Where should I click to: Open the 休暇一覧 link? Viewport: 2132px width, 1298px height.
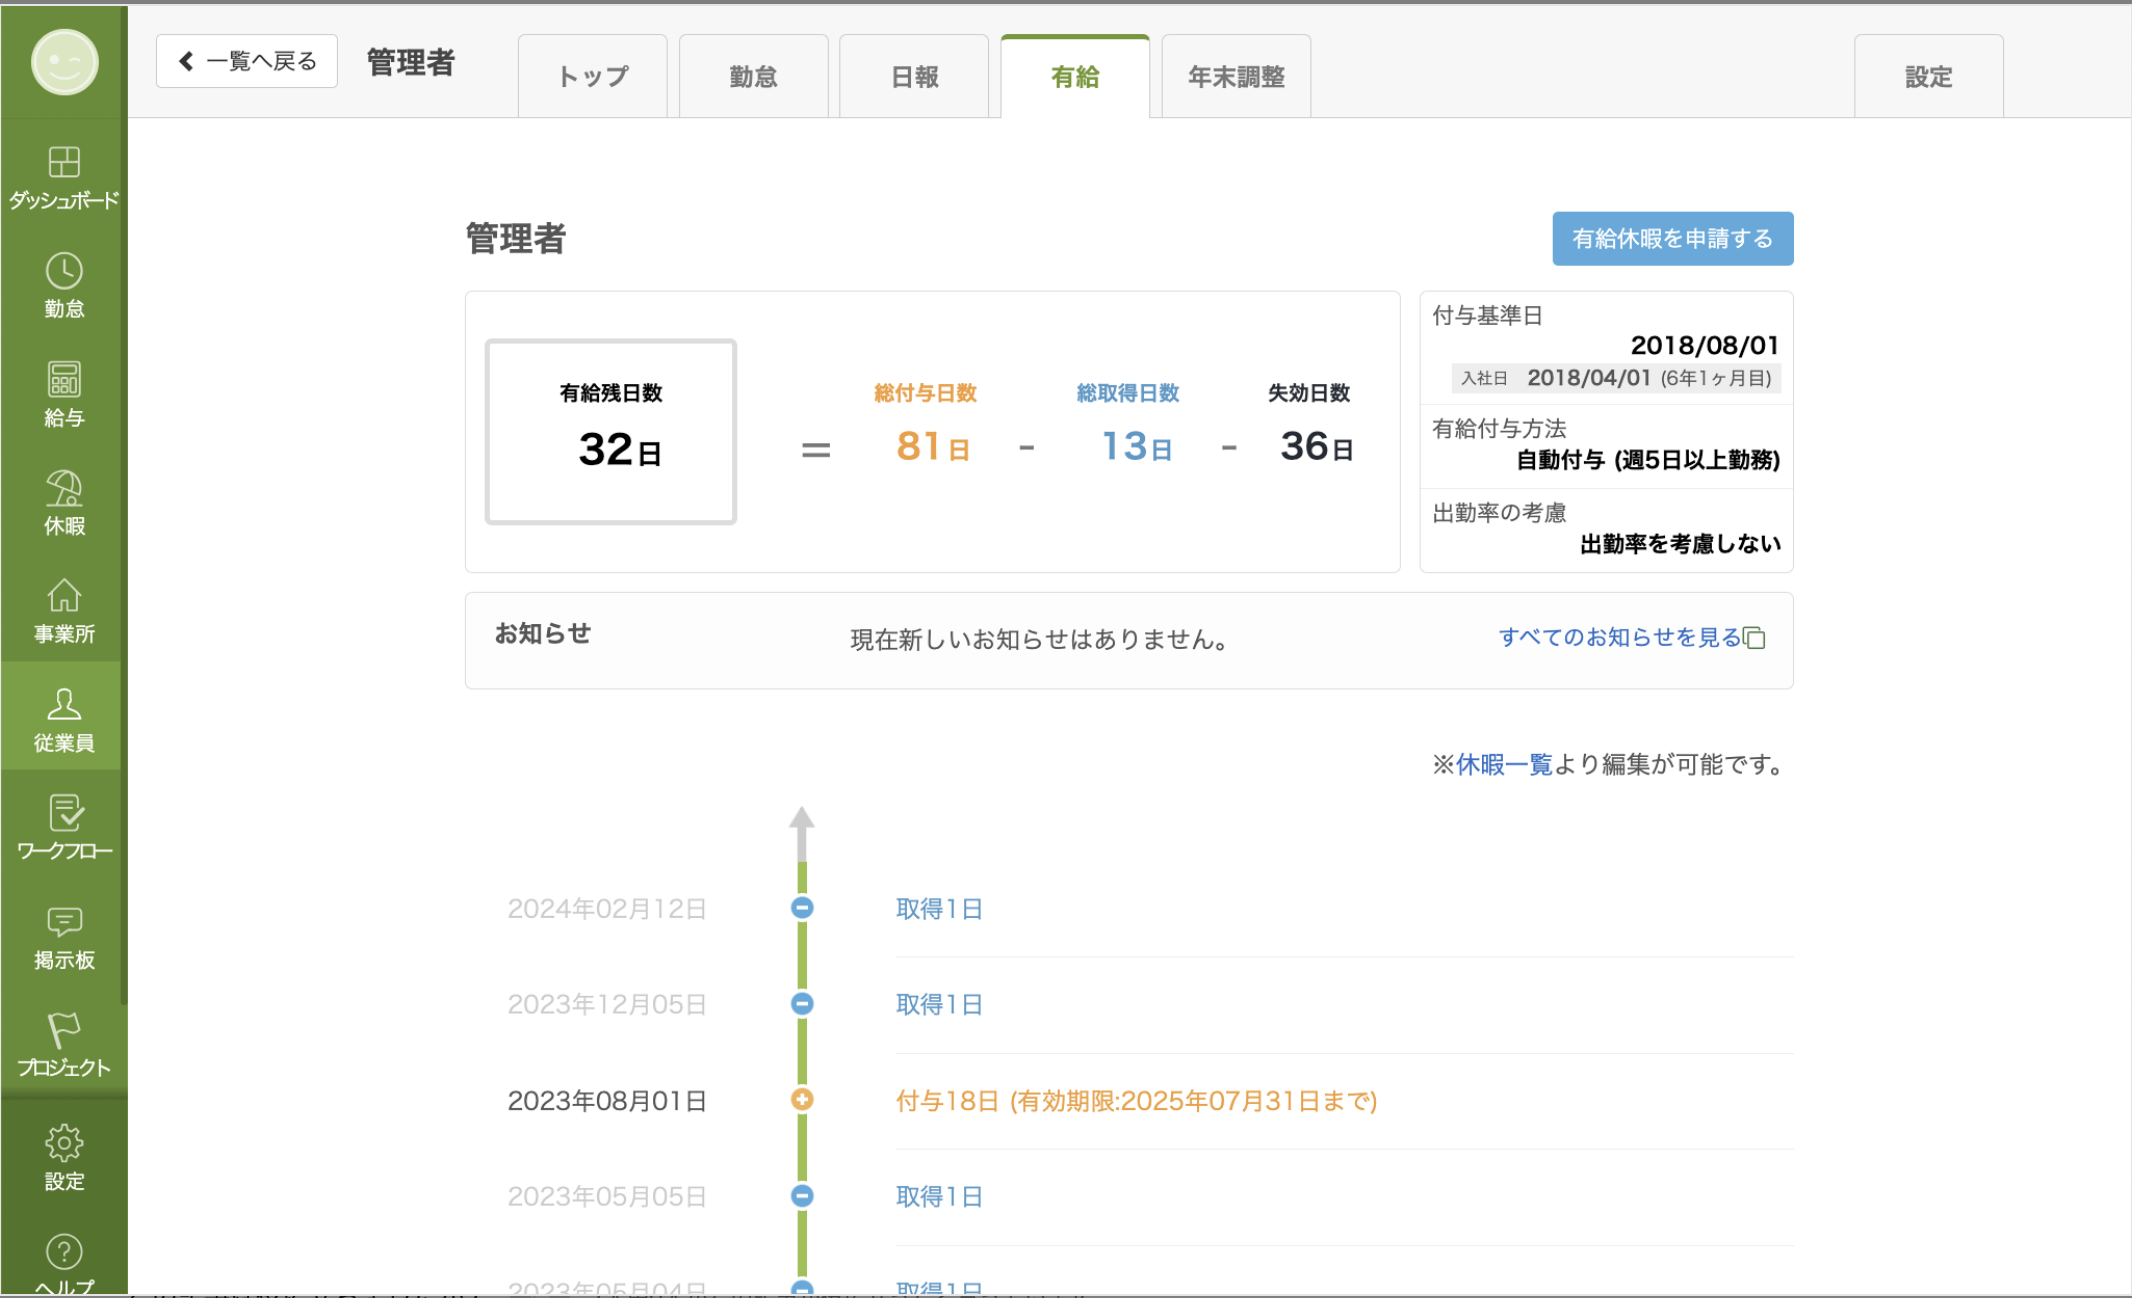click(x=1504, y=765)
